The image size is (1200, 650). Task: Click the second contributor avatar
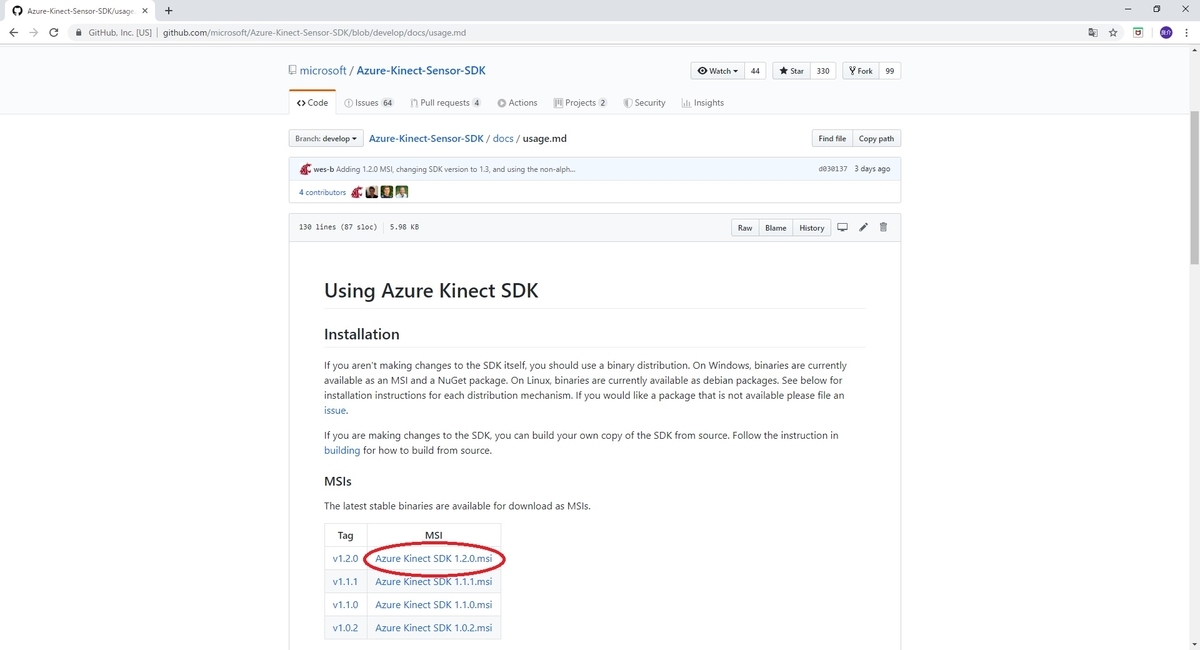(x=372, y=192)
